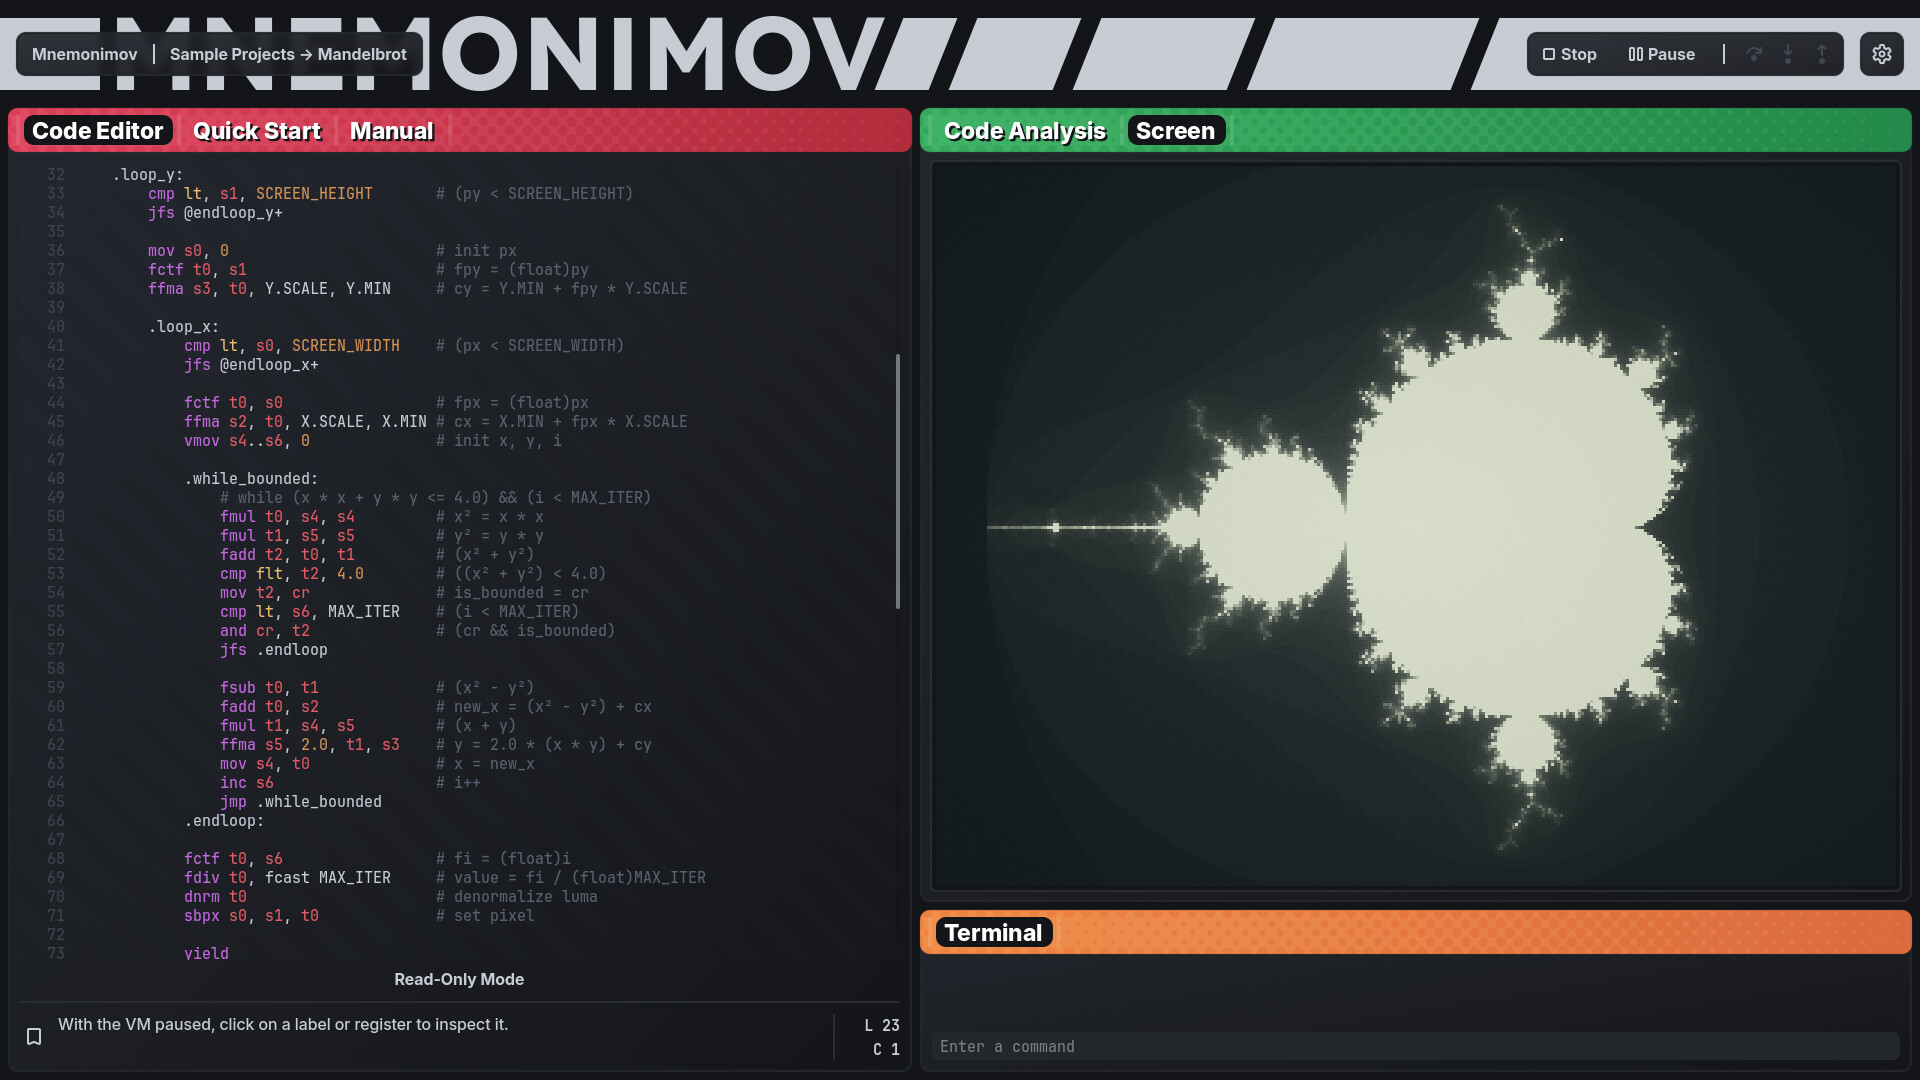The width and height of the screenshot is (1920, 1080).
Task: Click the comment on line 49
Action: [x=436, y=498]
